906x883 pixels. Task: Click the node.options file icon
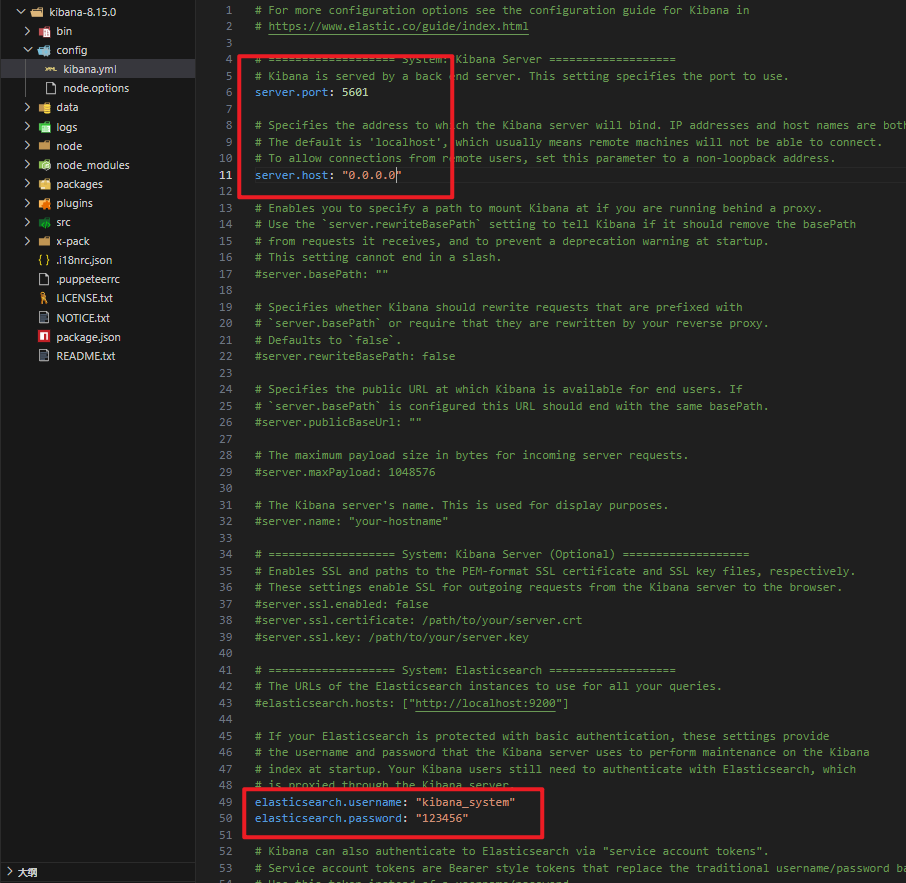pyautogui.click(x=51, y=88)
